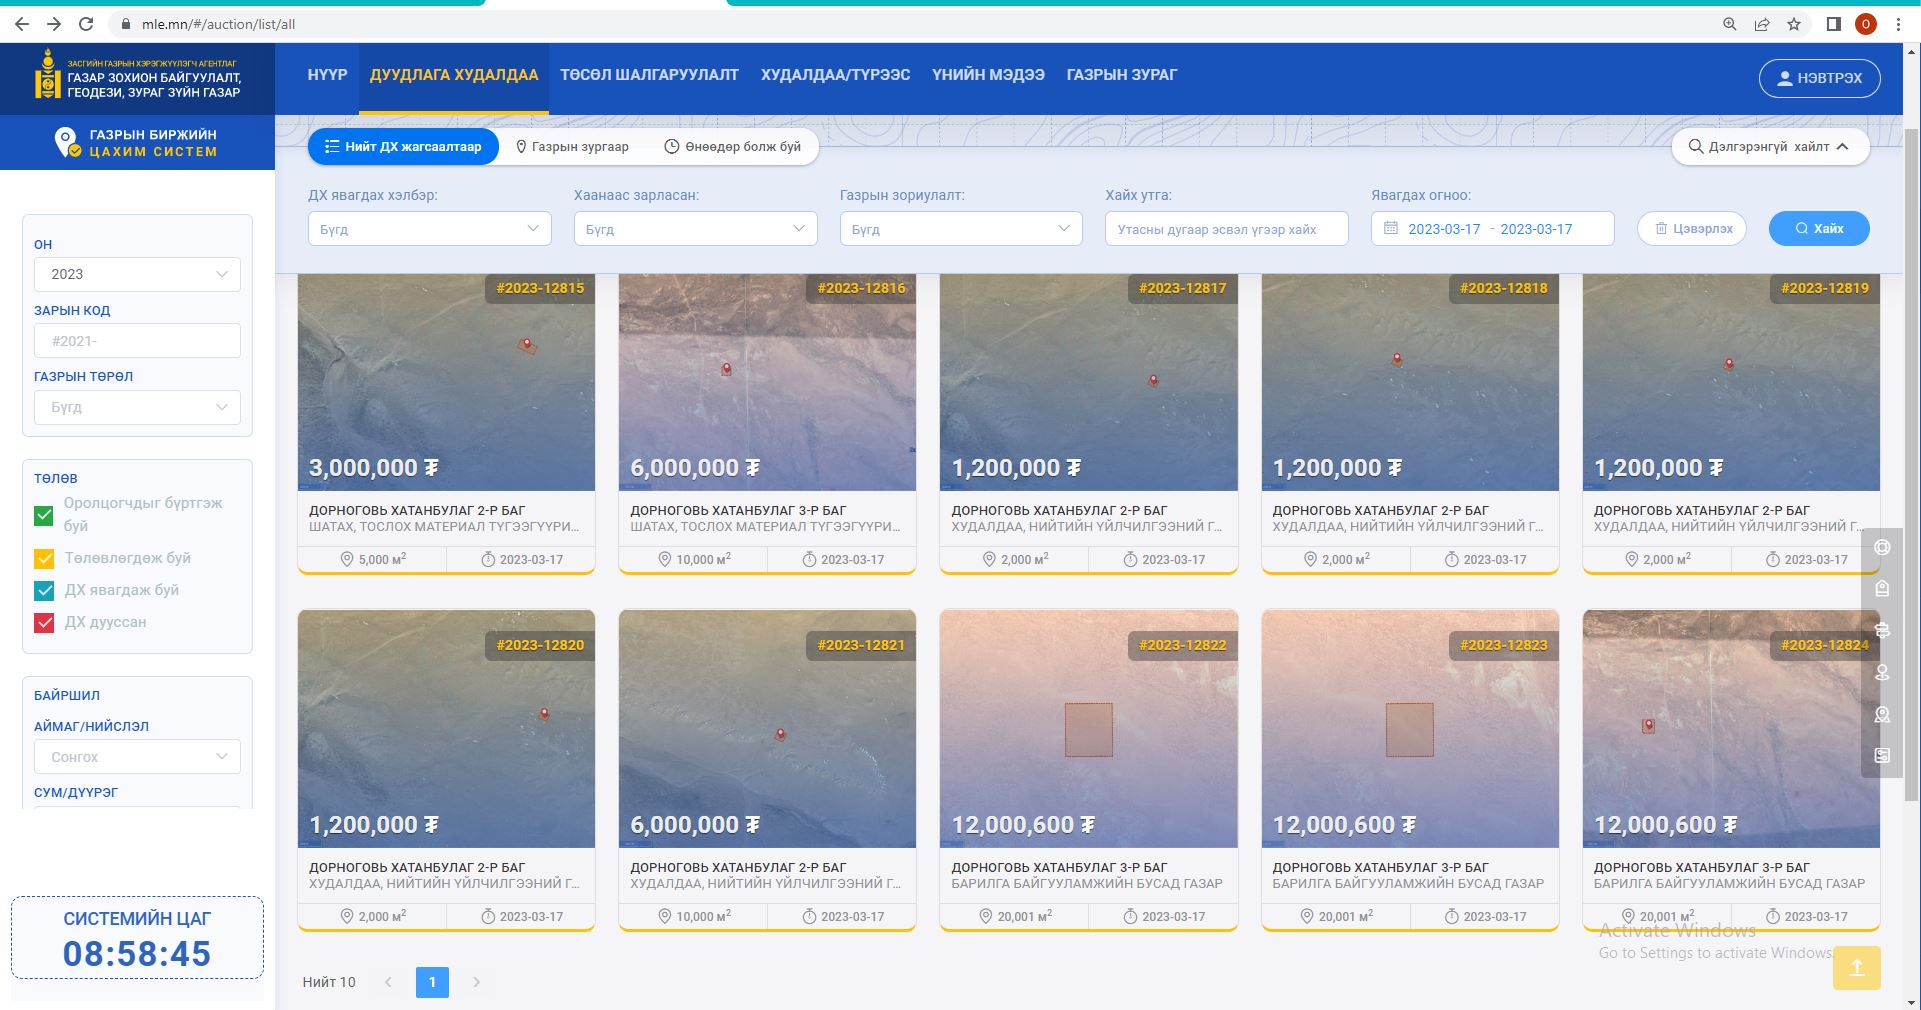Reload the mle.mn page

[86, 24]
